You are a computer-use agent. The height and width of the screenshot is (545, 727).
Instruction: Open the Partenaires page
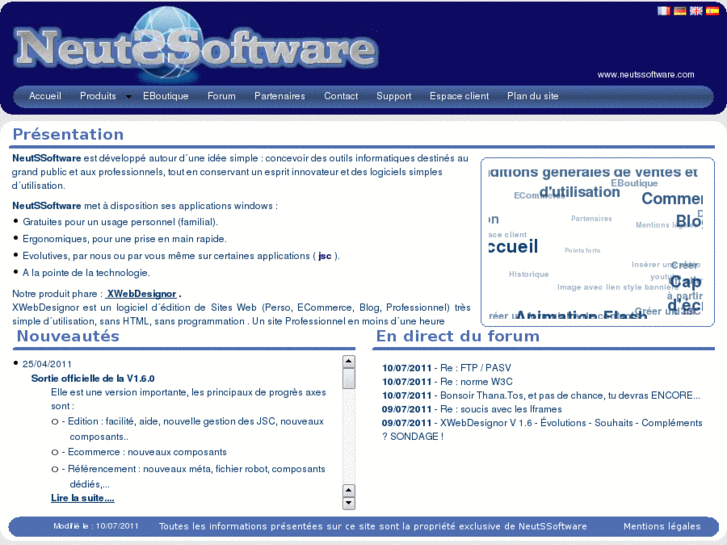pos(280,96)
